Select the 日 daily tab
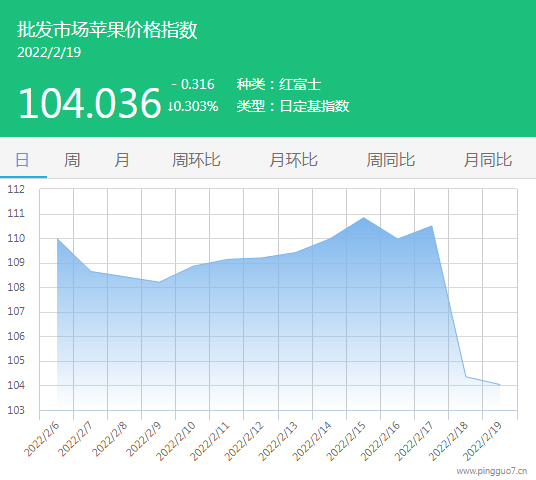Viewport: 536px width, 480px height. [23, 160]
